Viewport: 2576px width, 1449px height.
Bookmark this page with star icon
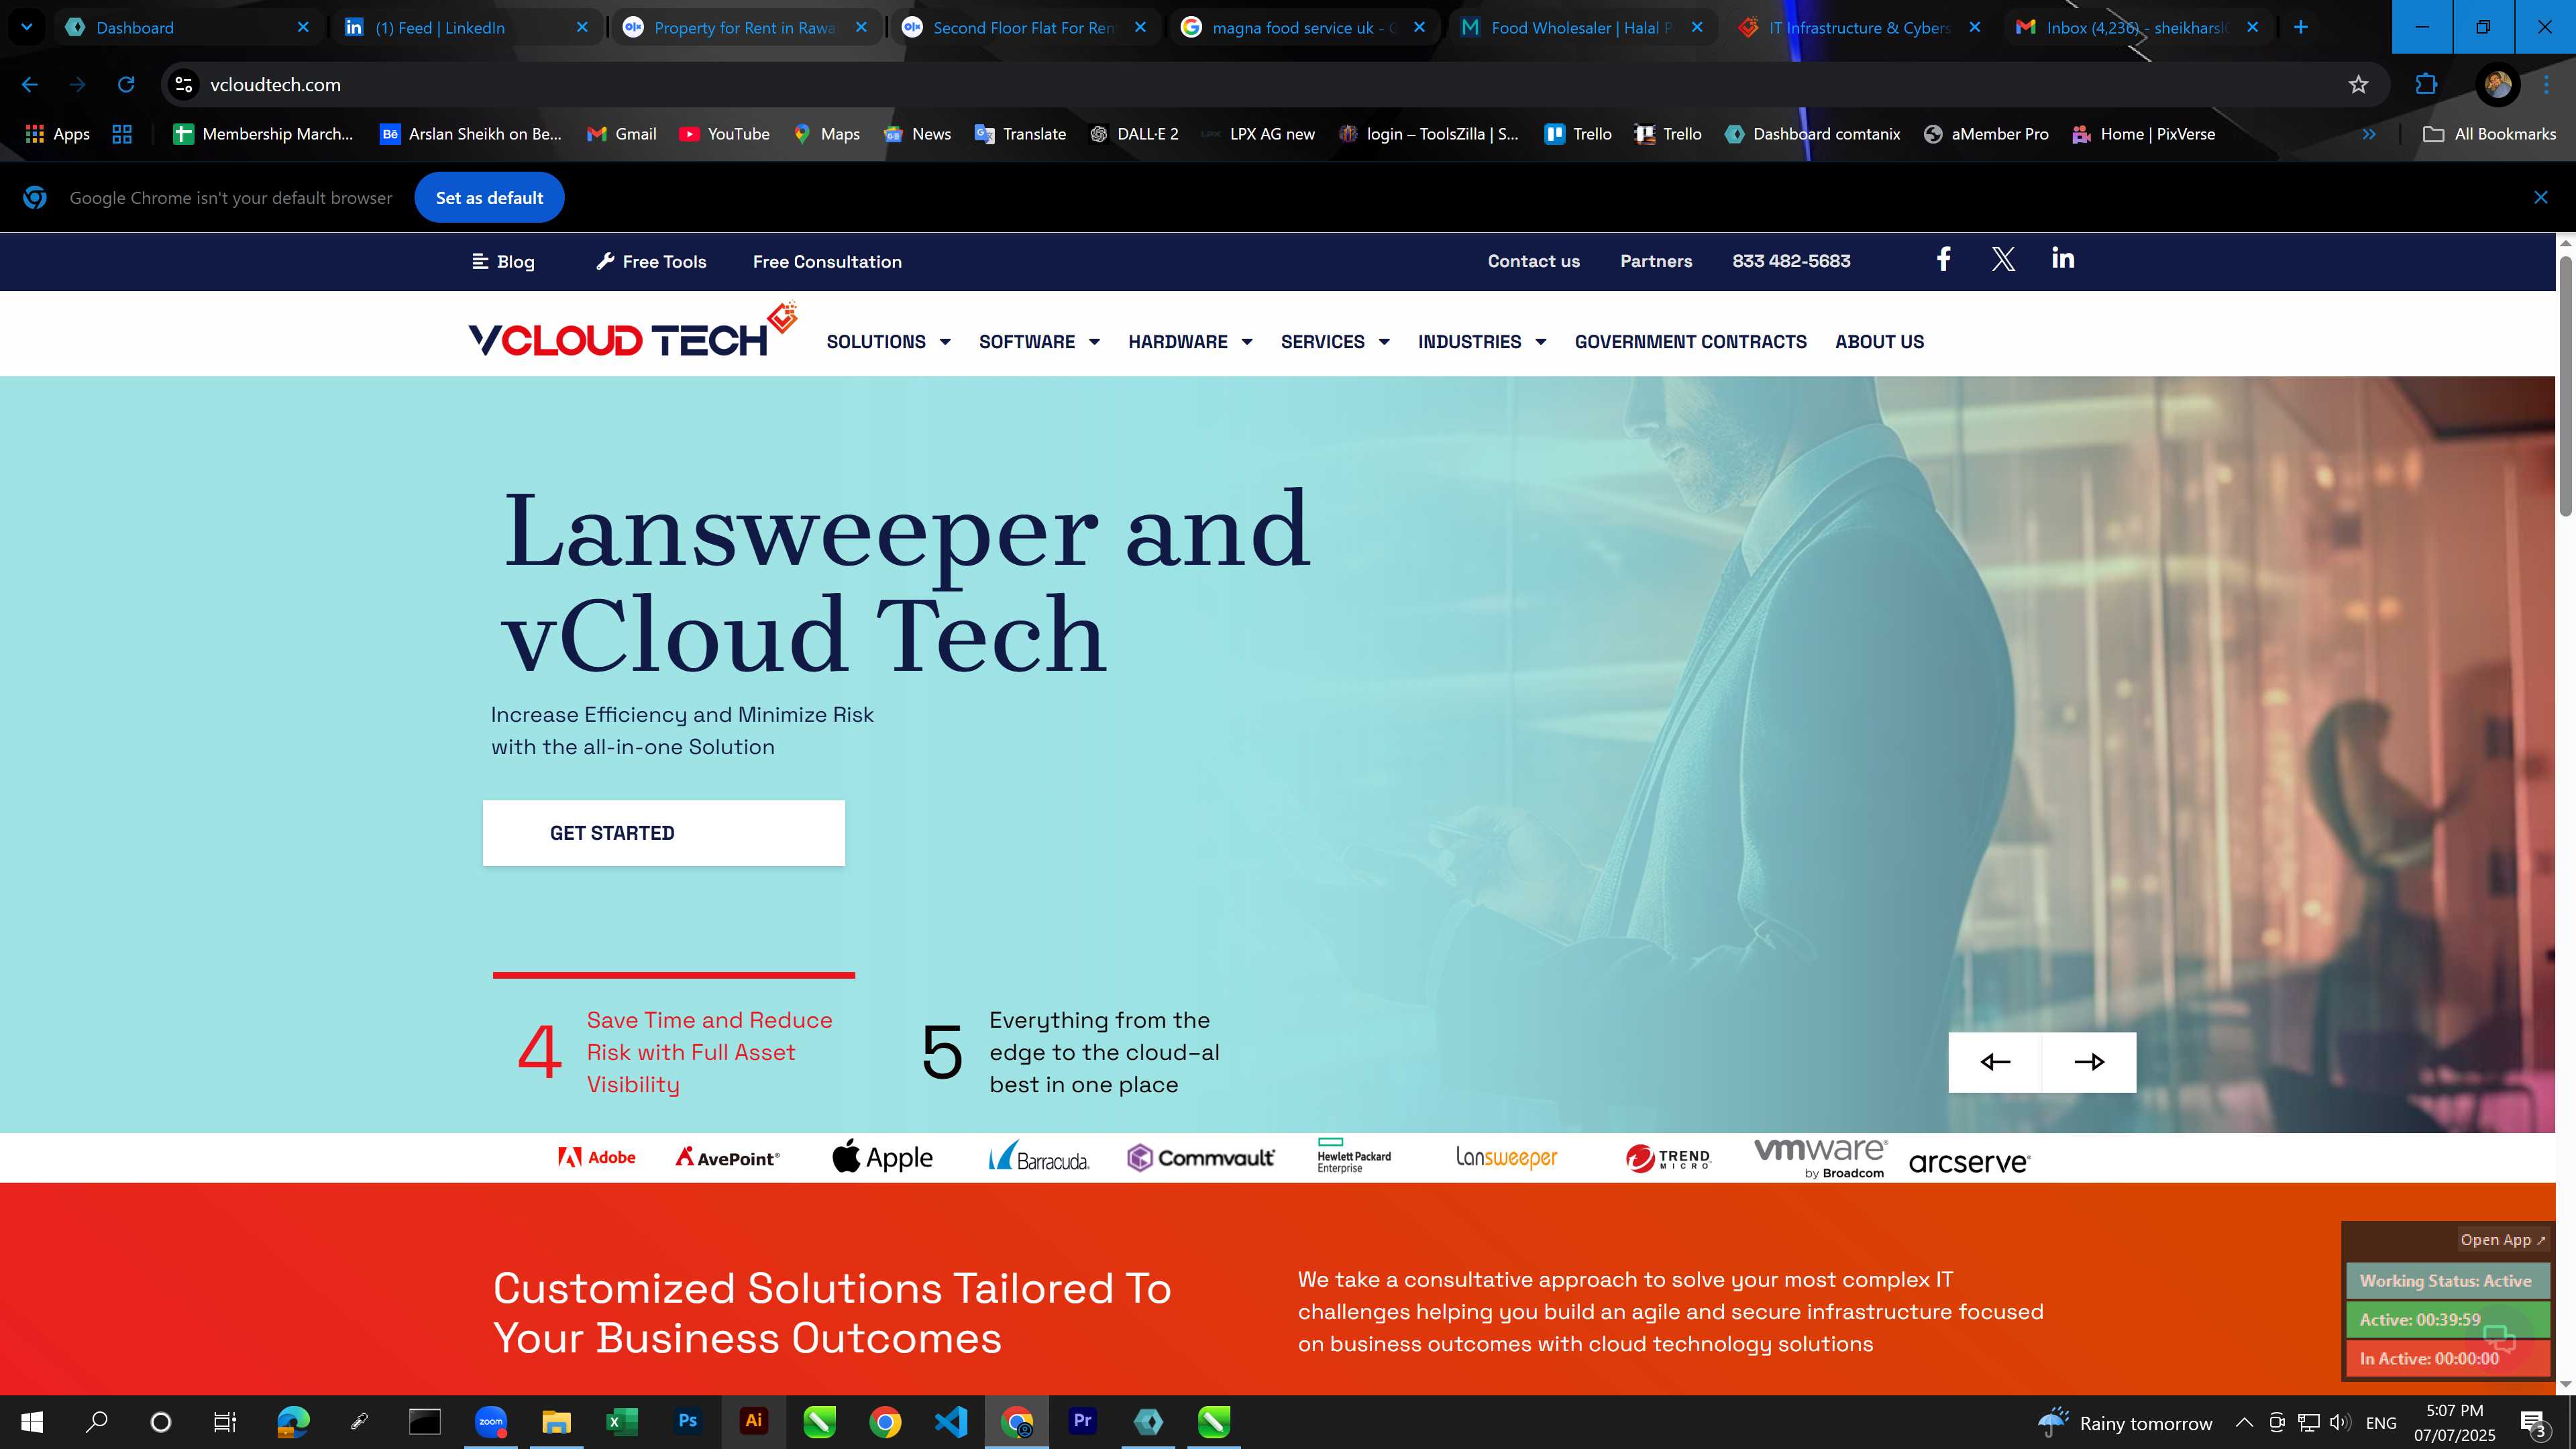[x=2358, y=84]
